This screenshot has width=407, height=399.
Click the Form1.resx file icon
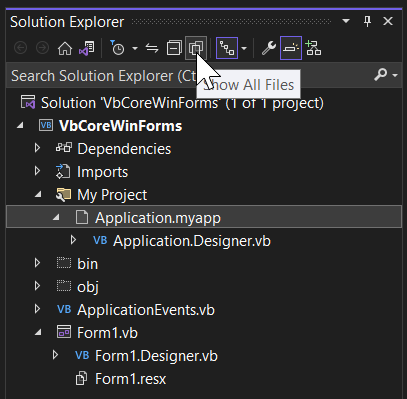tap(81, 379)
